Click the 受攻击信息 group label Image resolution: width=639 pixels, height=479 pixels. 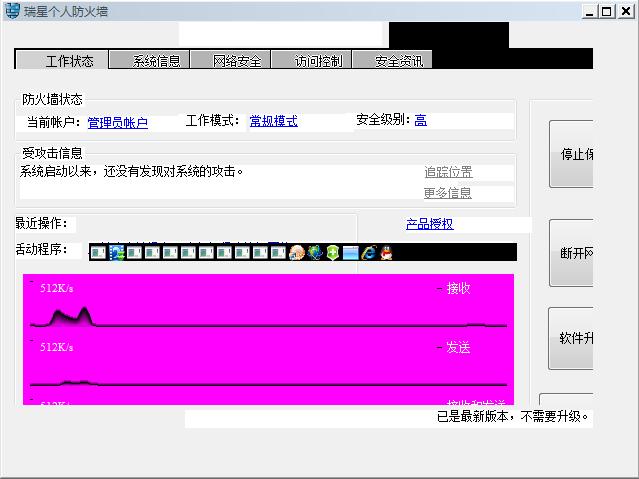(x=52, y=153)
